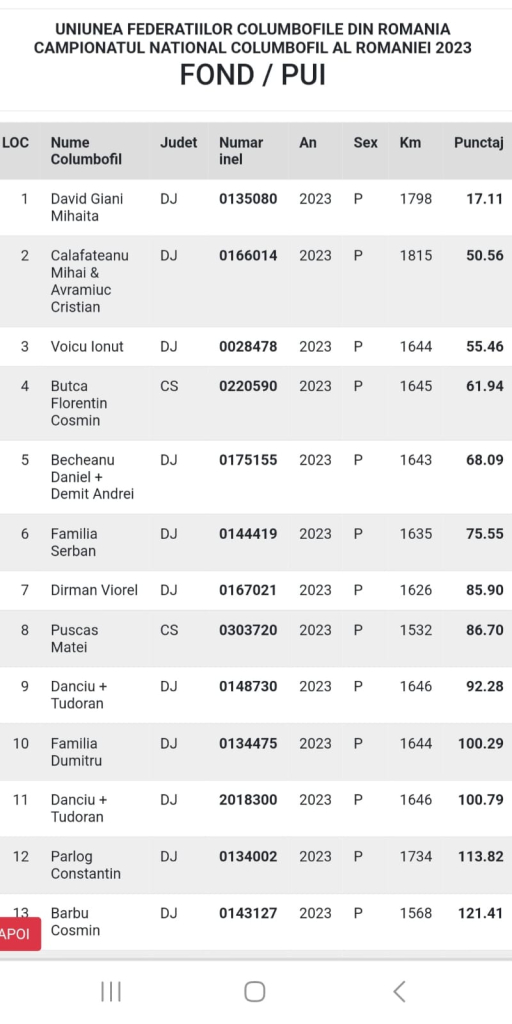
Task: Select the Punctaj column header
Action: point(479,142)
